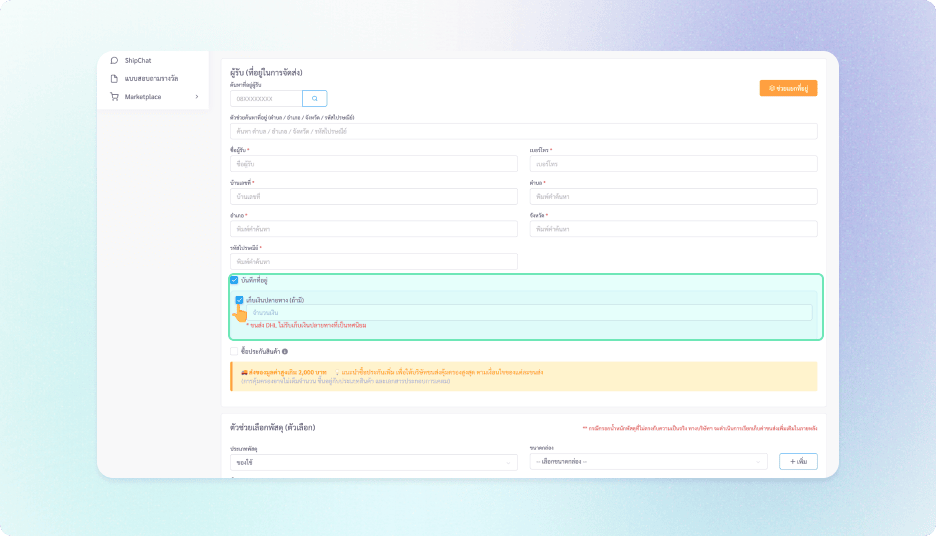This screenshot has height=536, width=936.
Task: Focus the address search field (ตำบล / อำเภอ / จังหวัด)
Action: click(x=524, y=131)
